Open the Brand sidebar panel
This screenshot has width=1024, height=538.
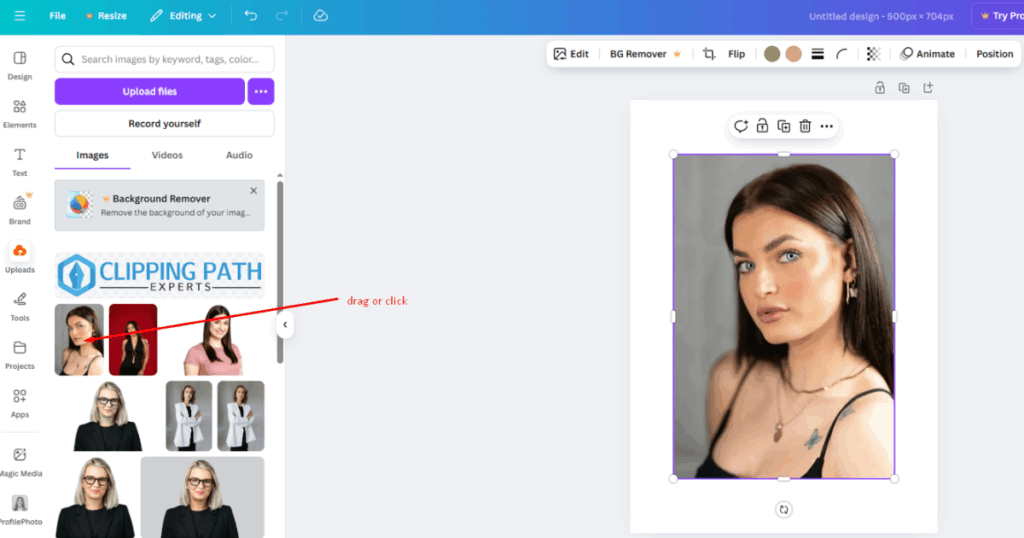(x=20, y=211)
